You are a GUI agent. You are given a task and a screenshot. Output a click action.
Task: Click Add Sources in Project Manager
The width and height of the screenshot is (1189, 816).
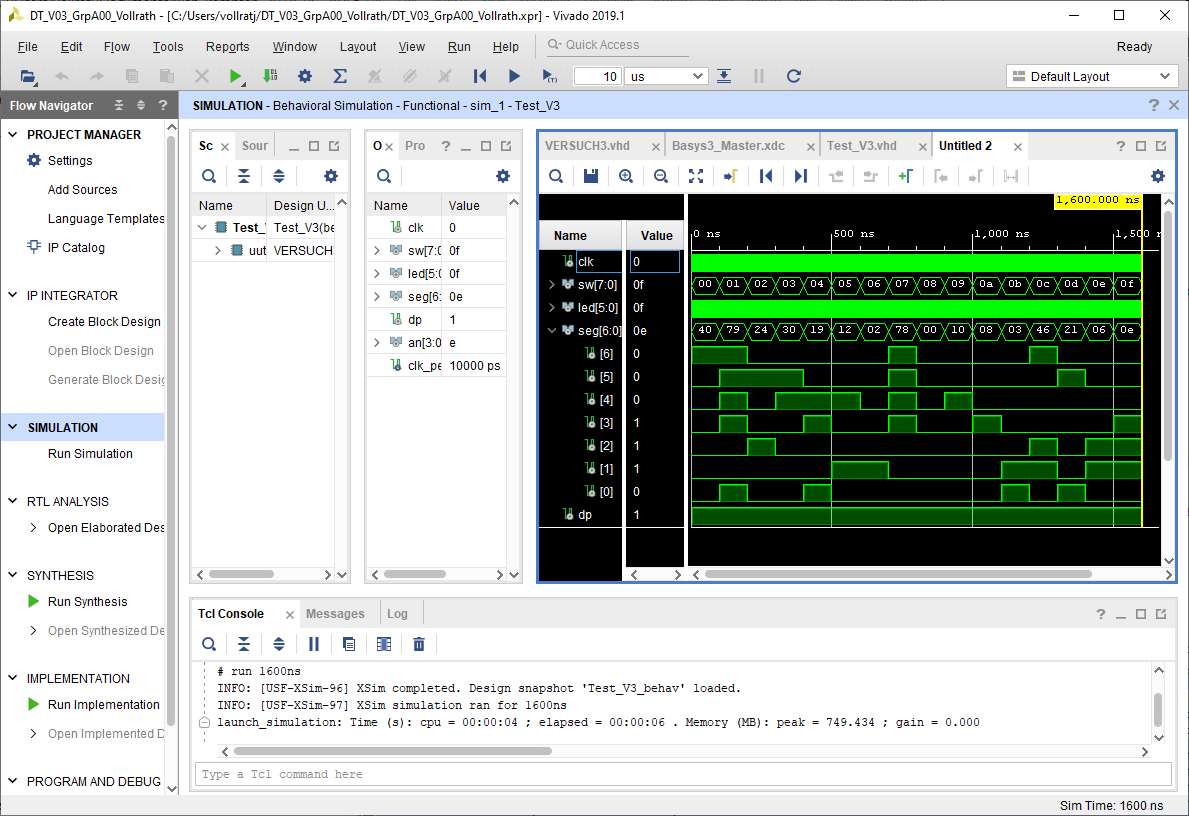(82, 189)
